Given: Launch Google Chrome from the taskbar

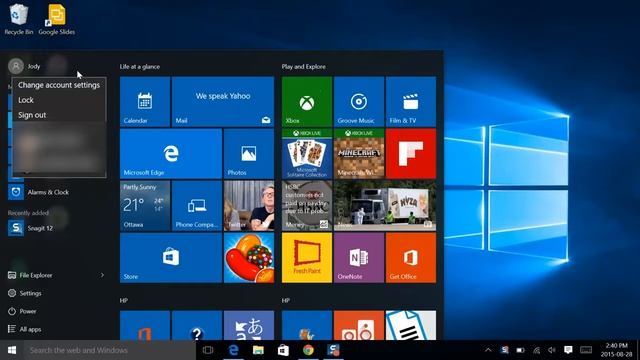Looking at the screenshot, I should [x=308, y=350].
